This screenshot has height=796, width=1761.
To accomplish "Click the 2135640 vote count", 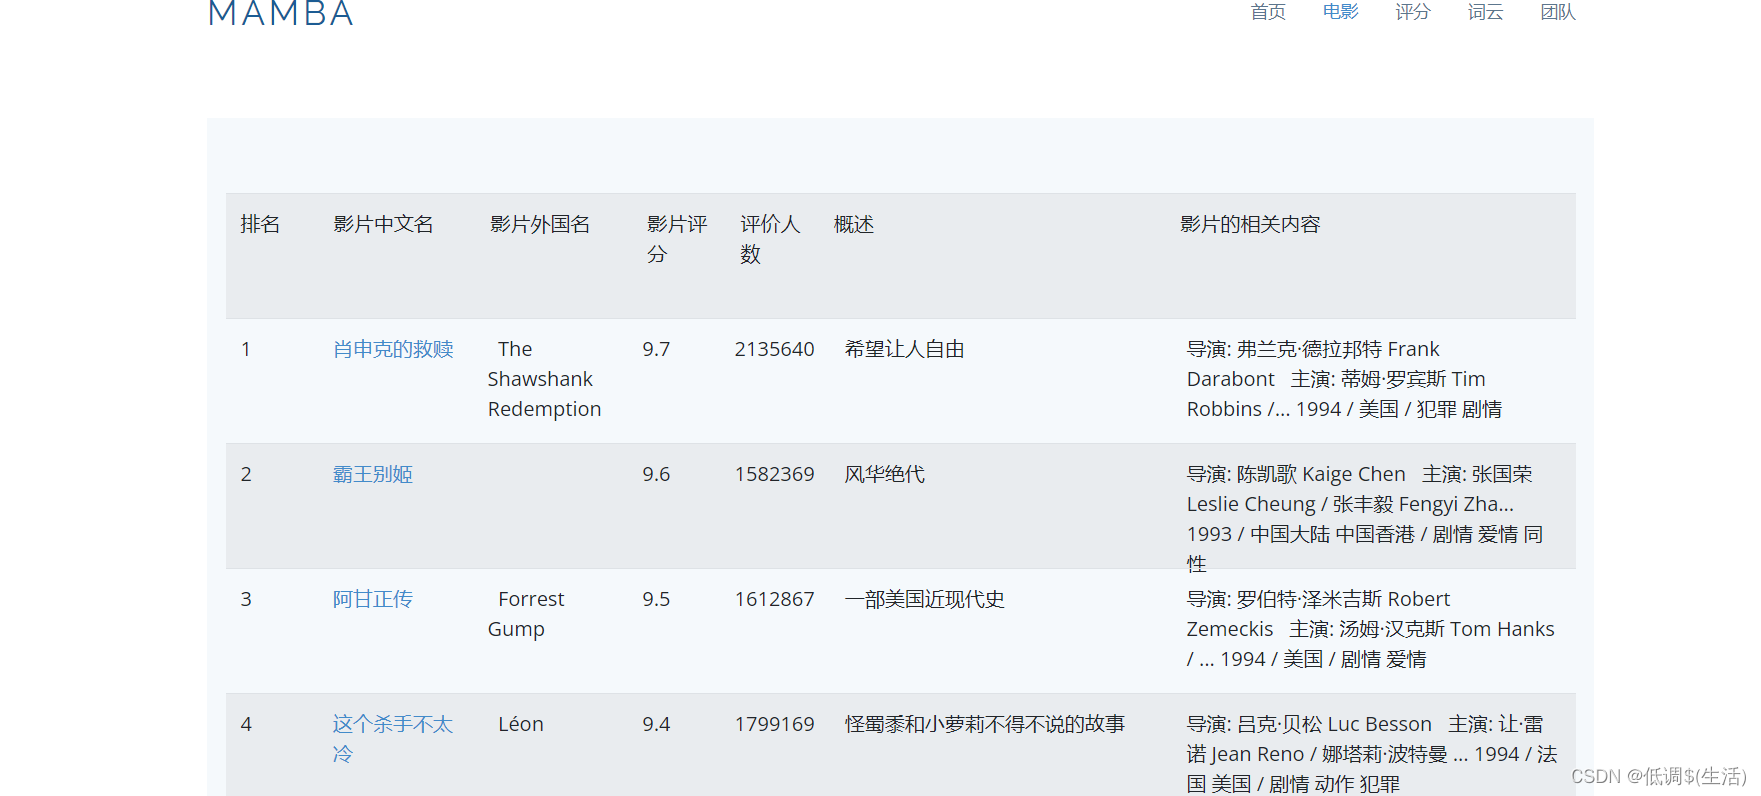I will 774,349.
